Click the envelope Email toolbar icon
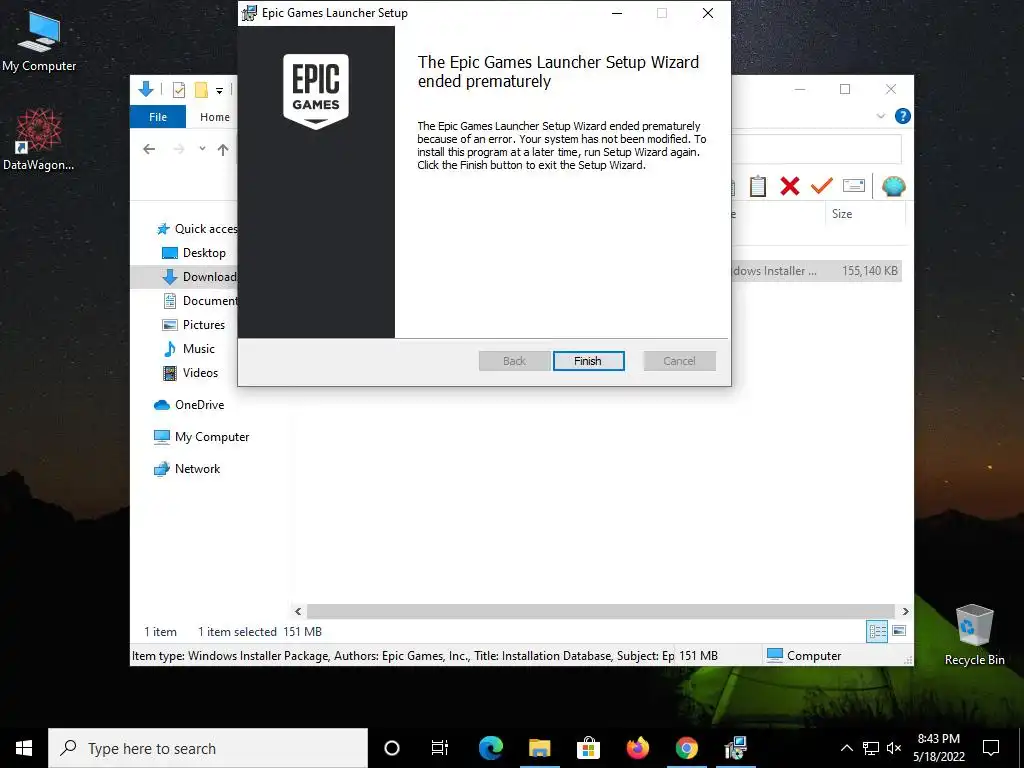Viewport: 1024px width, 768px height. click(x=854, y=186)
